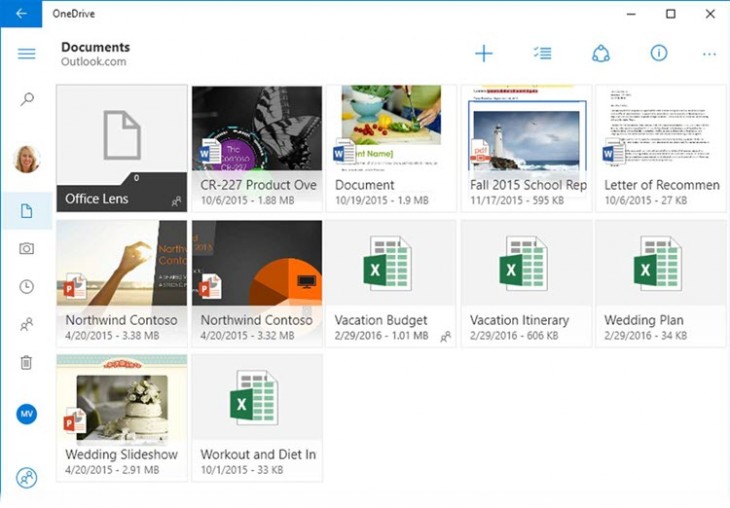The width and height of the screenshot is (730, 508).
Task: Open the Photos camera icon in sidebar
Action: point(27,248)
